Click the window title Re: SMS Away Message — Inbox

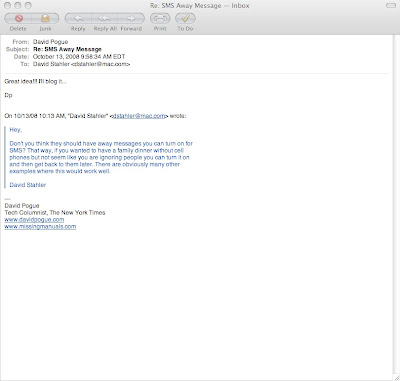[x=200, y=6]
